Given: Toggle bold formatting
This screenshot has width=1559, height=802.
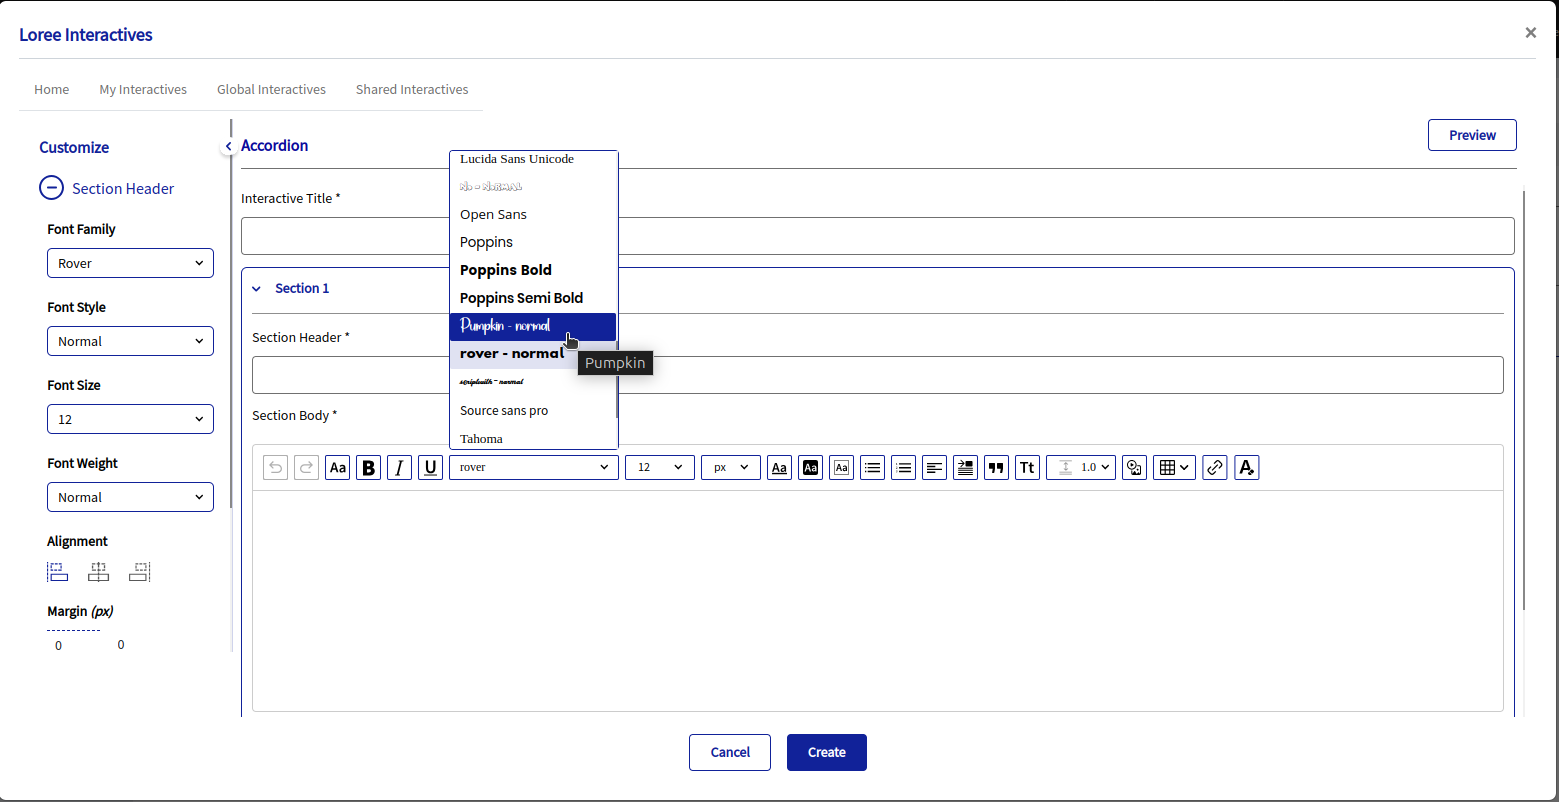Looking at the screenshot, I should 369,467.
